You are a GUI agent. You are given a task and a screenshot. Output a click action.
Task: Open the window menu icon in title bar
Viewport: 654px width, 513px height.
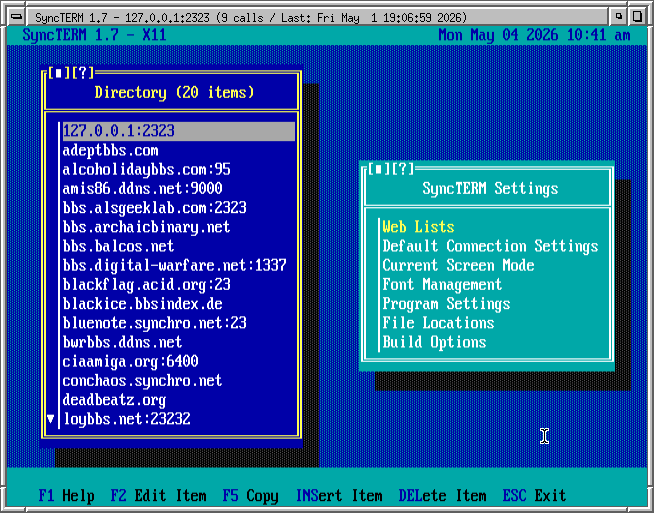[x=17, y=17]
